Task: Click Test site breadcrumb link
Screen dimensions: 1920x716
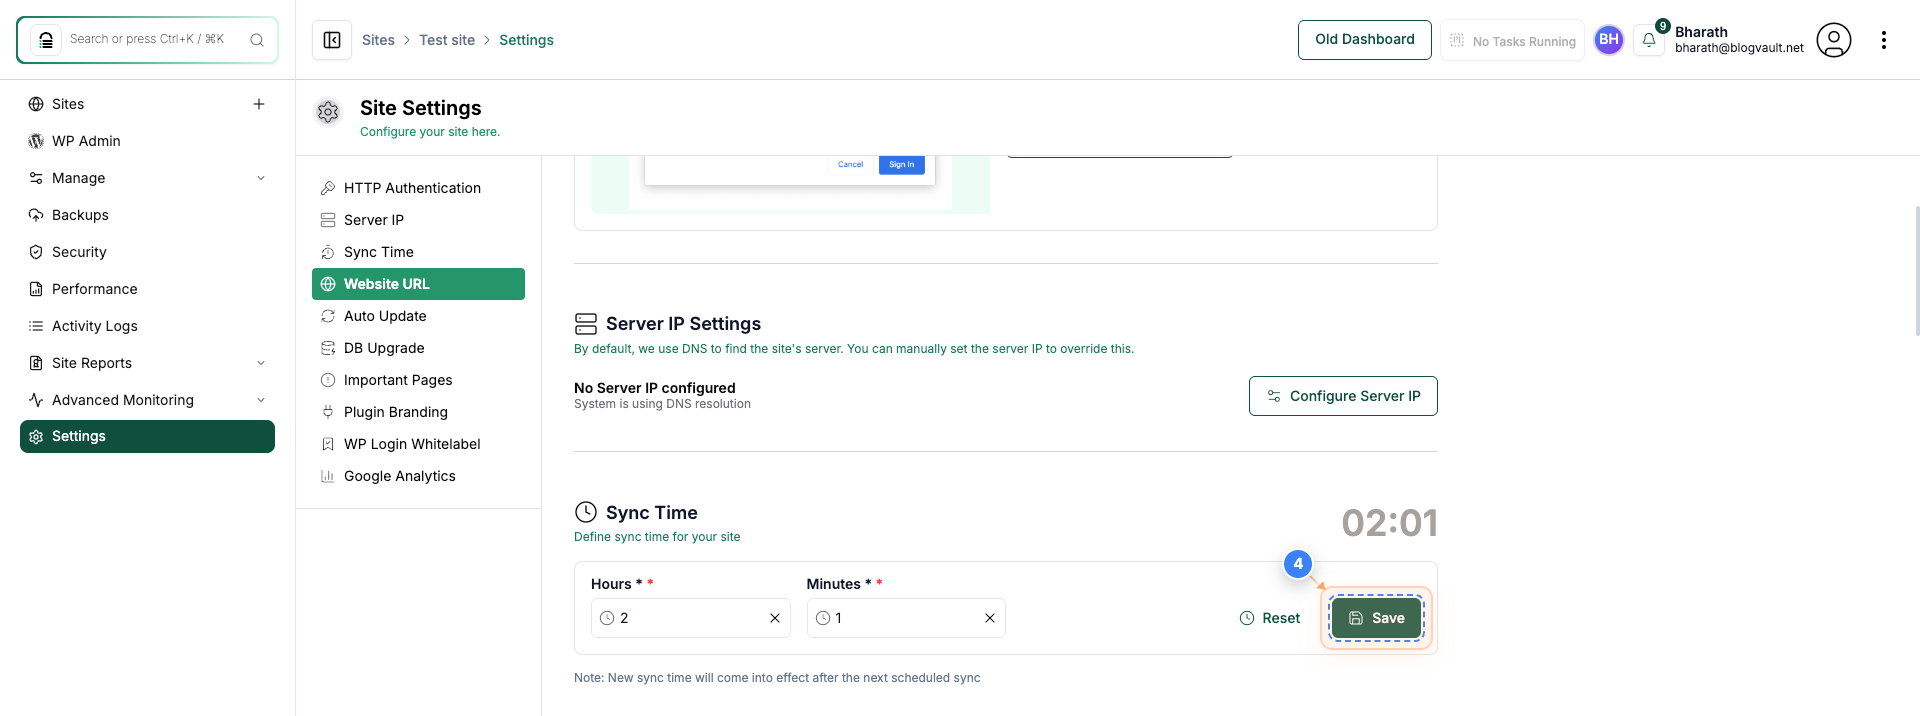Action: point(447,40)
